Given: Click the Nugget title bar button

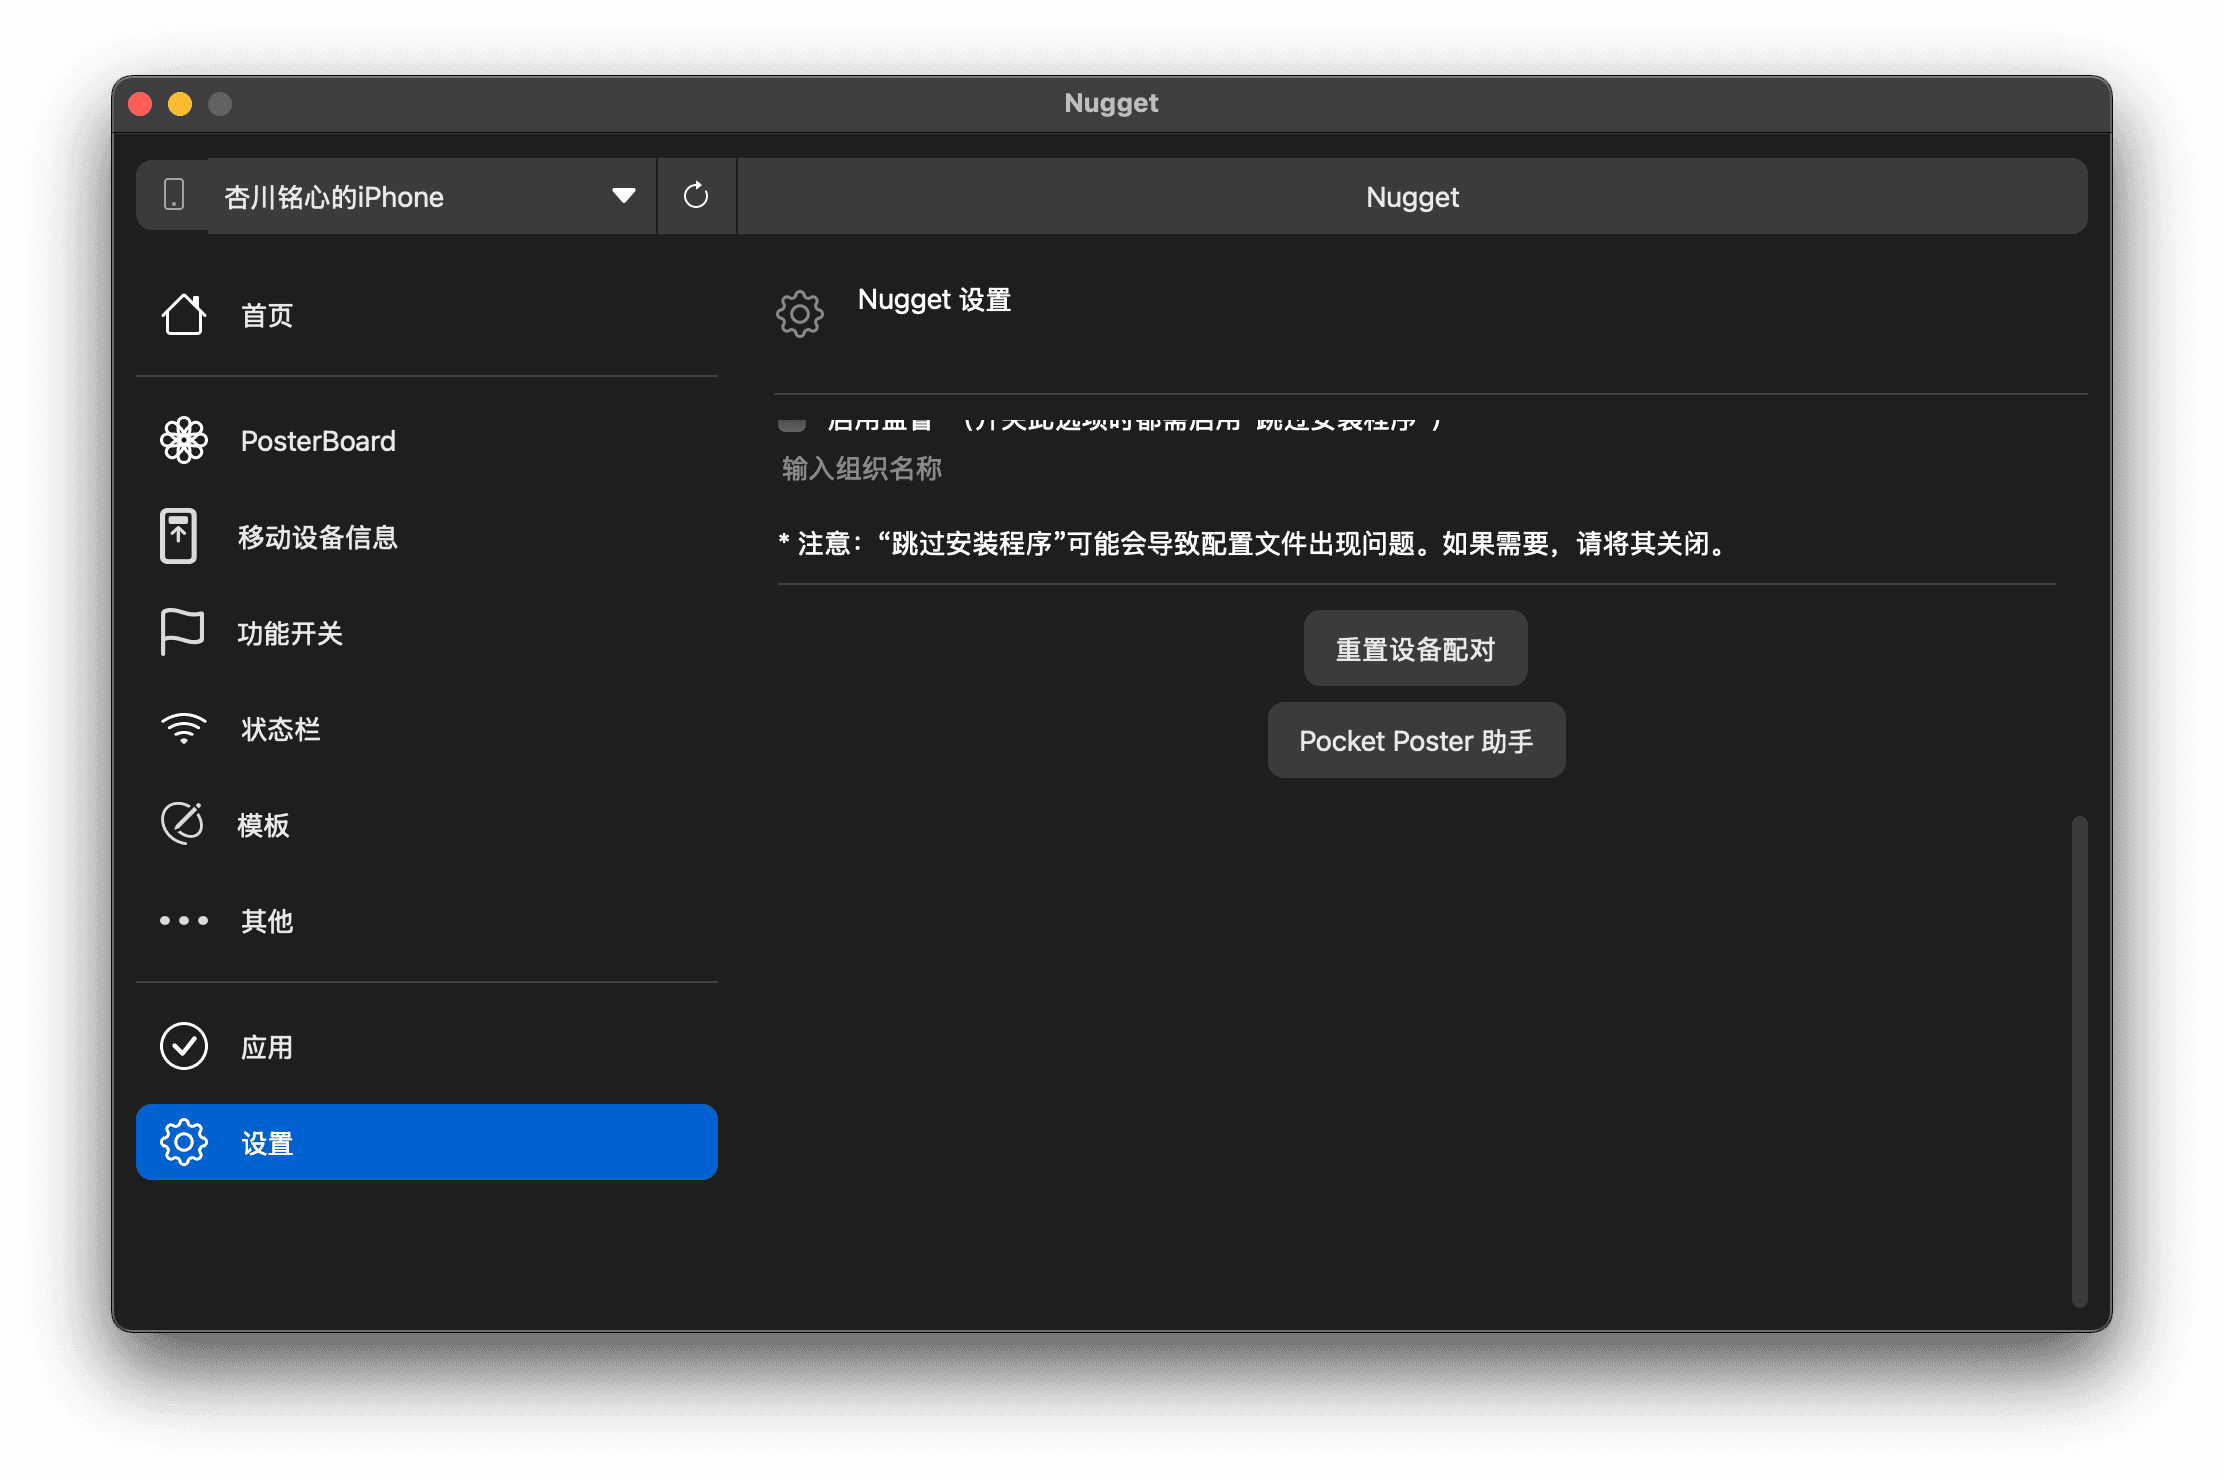Looking at the screenshot, I should pos(1412,196).
